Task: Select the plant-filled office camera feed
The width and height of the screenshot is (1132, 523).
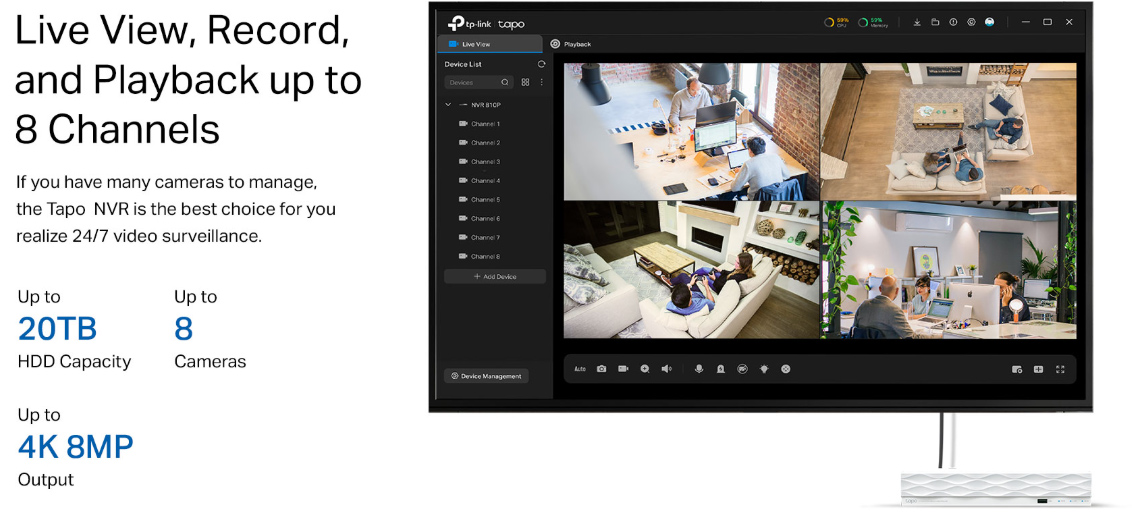Action: point(949,270)
